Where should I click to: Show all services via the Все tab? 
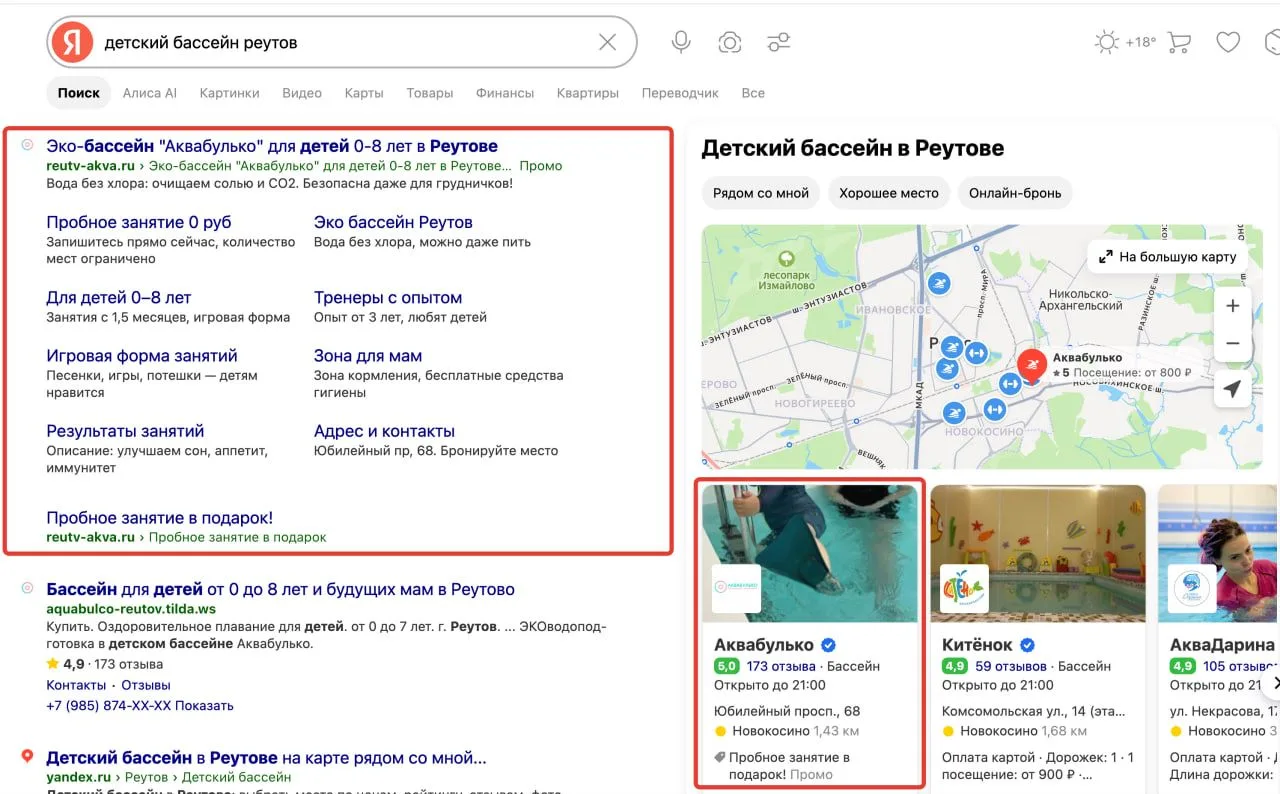[753, 93]
